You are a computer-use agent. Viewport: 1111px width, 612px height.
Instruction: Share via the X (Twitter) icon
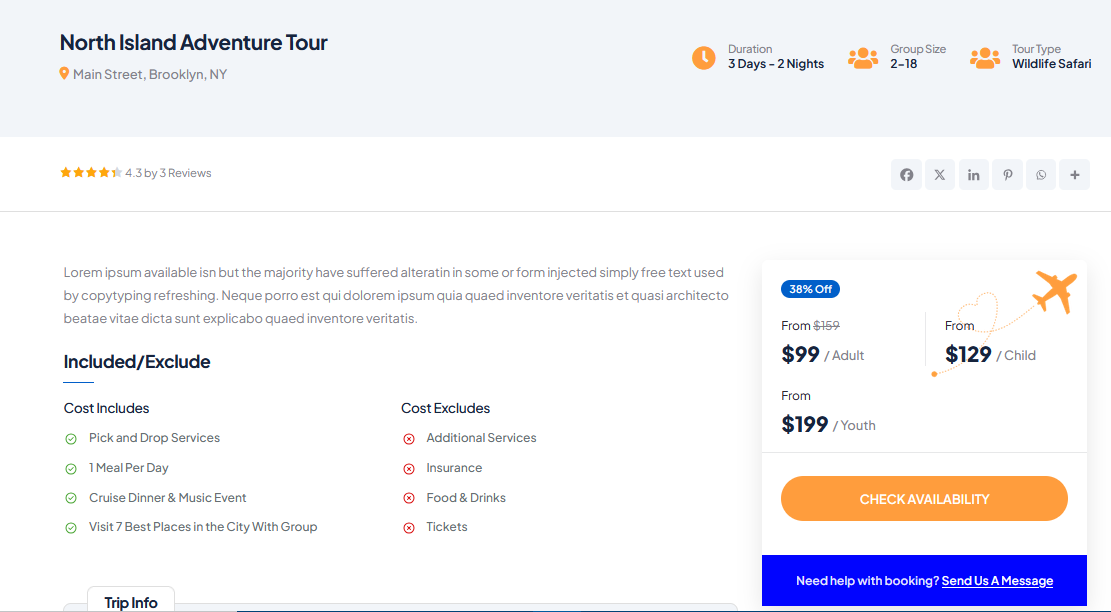(x=940, y=175)
